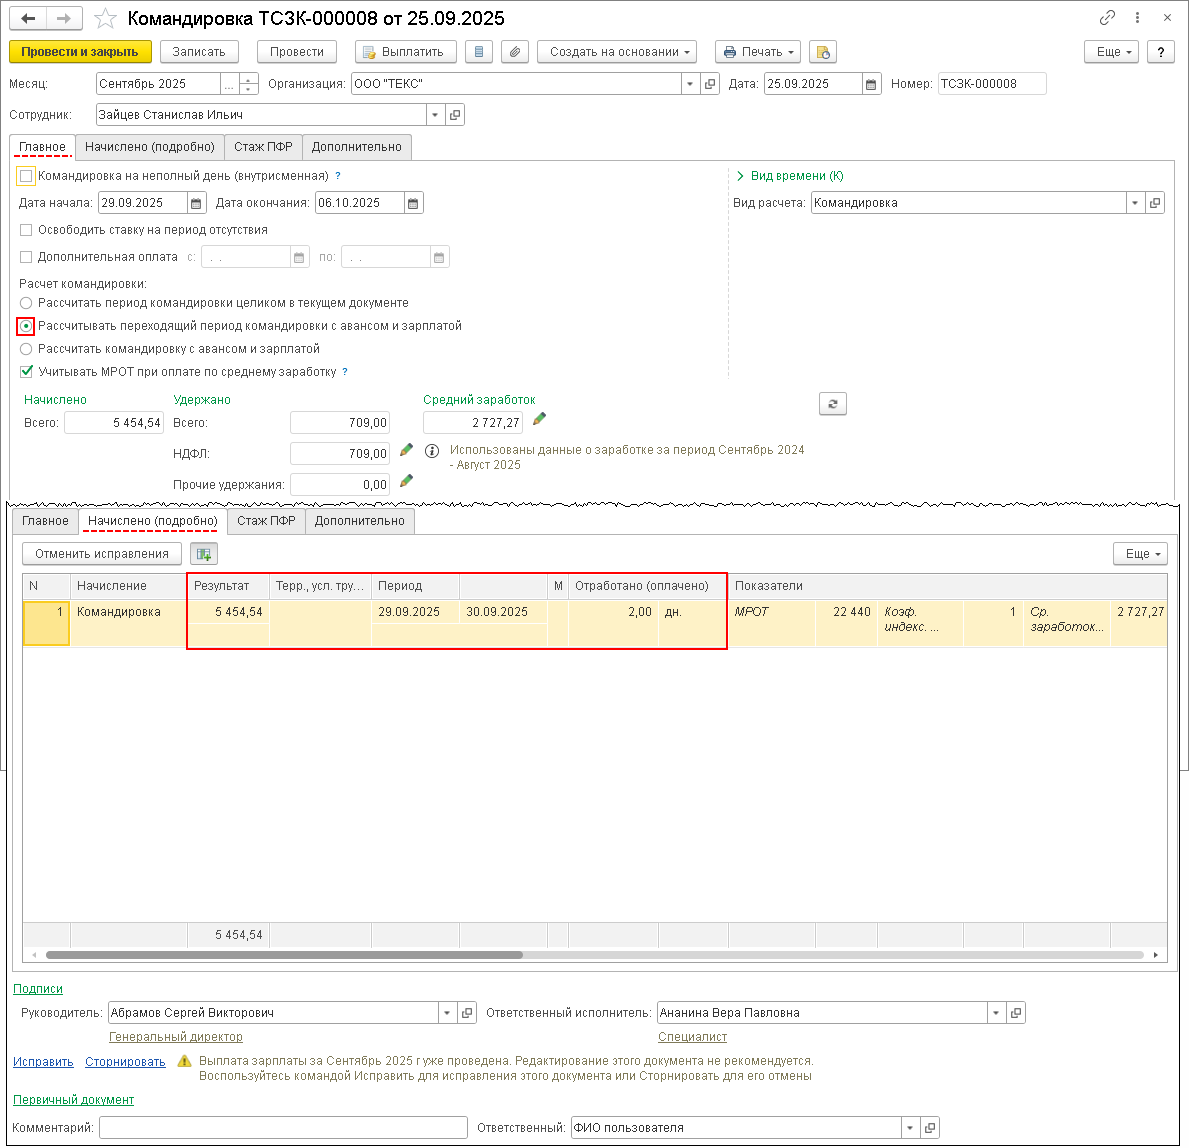Viewport: 1189px width, 1148px height.
Task: Open the Вид расчета dropdown
Action: tap(1135, 203)
